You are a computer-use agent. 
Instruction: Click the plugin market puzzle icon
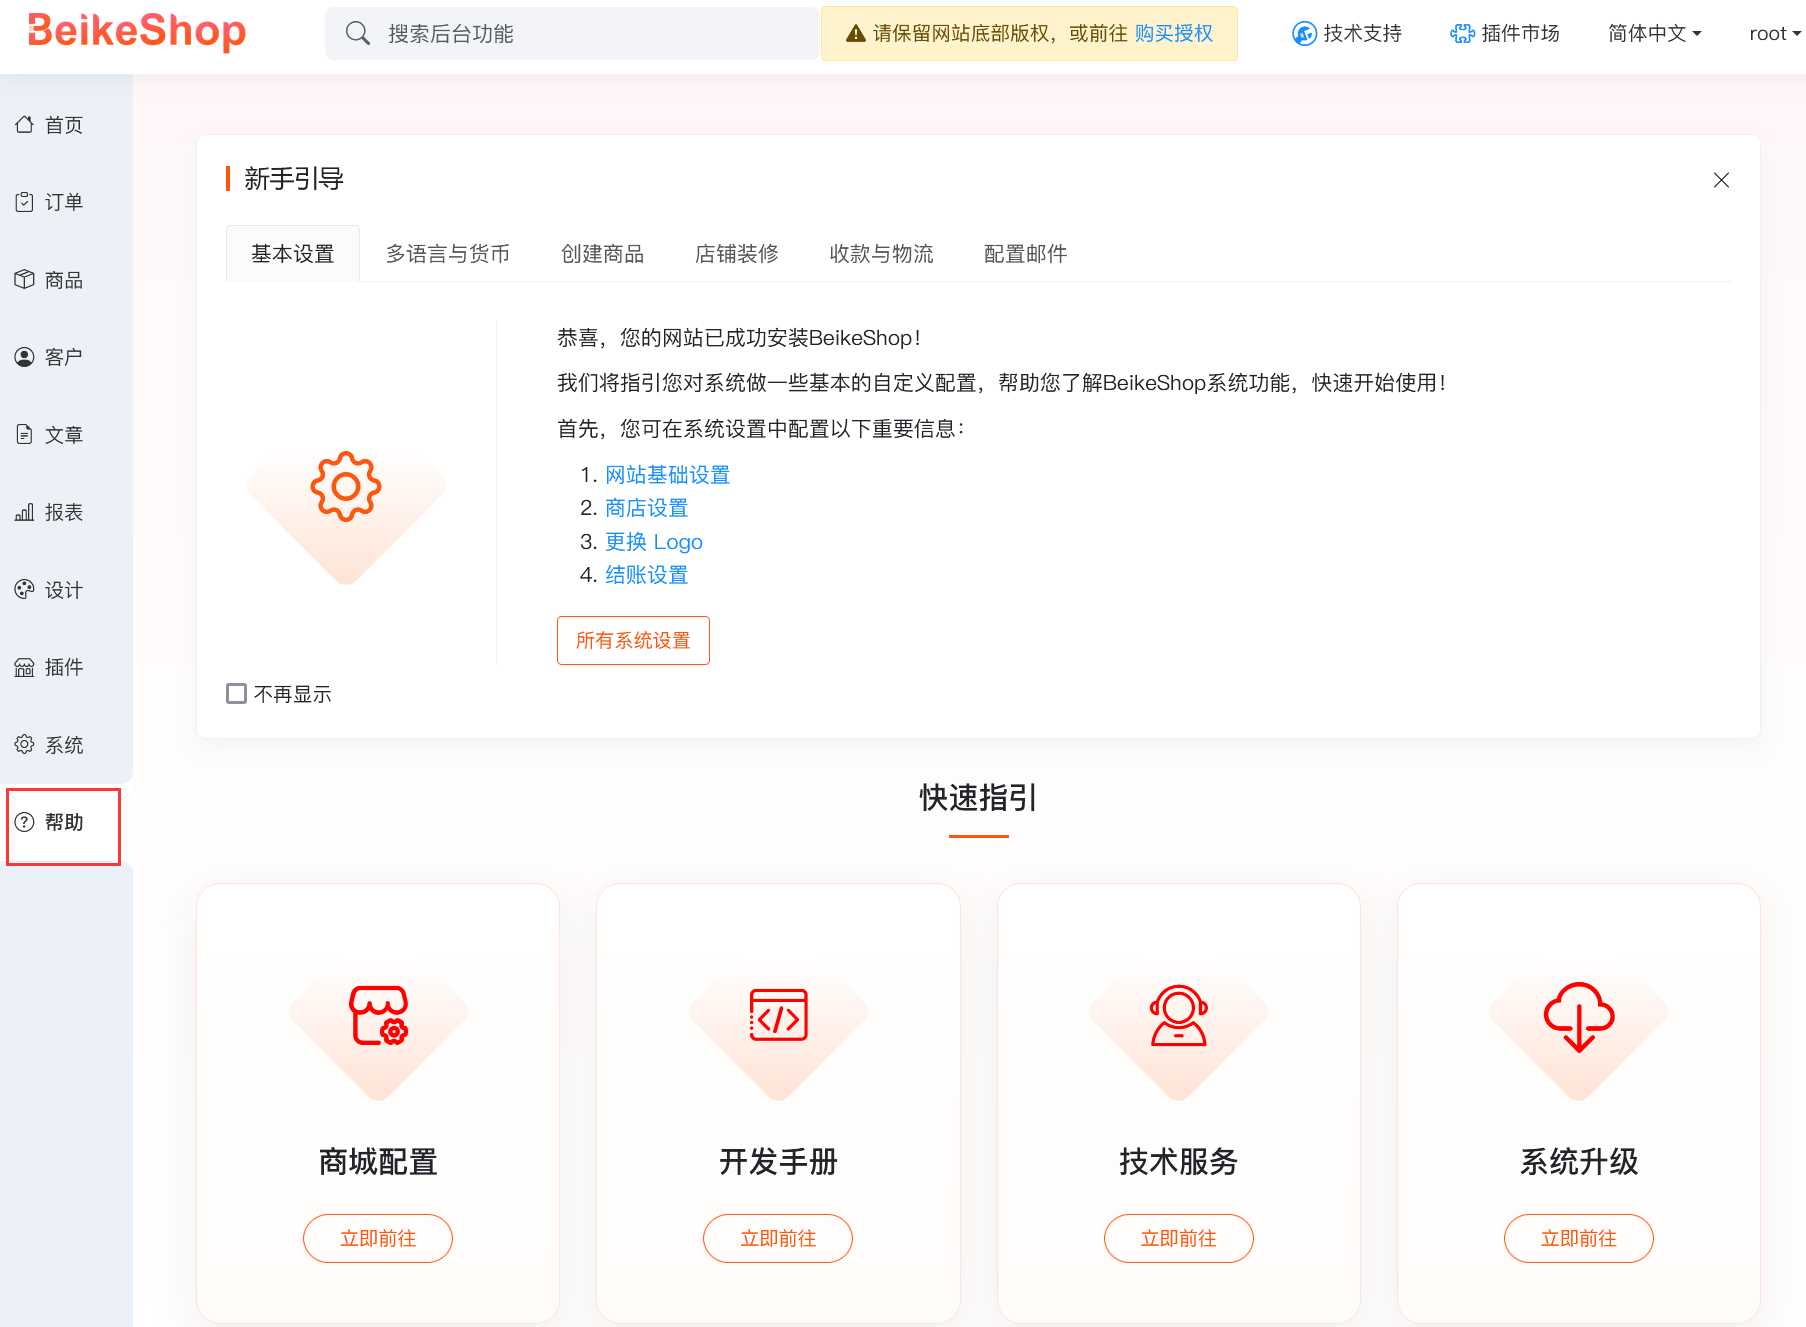[x=1462, y=33]
